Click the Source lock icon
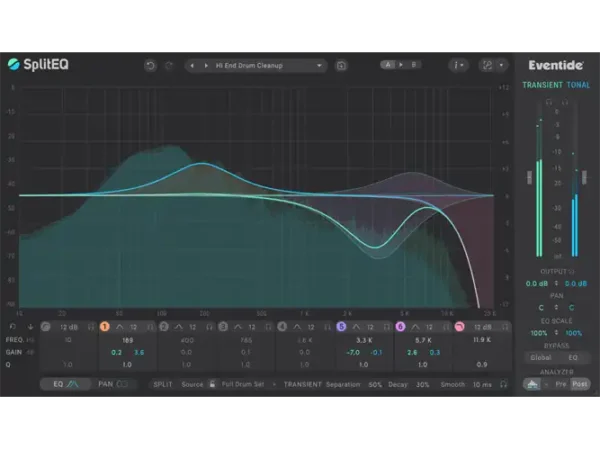Screen dimensions: 600x450 (x=212, y=384)
